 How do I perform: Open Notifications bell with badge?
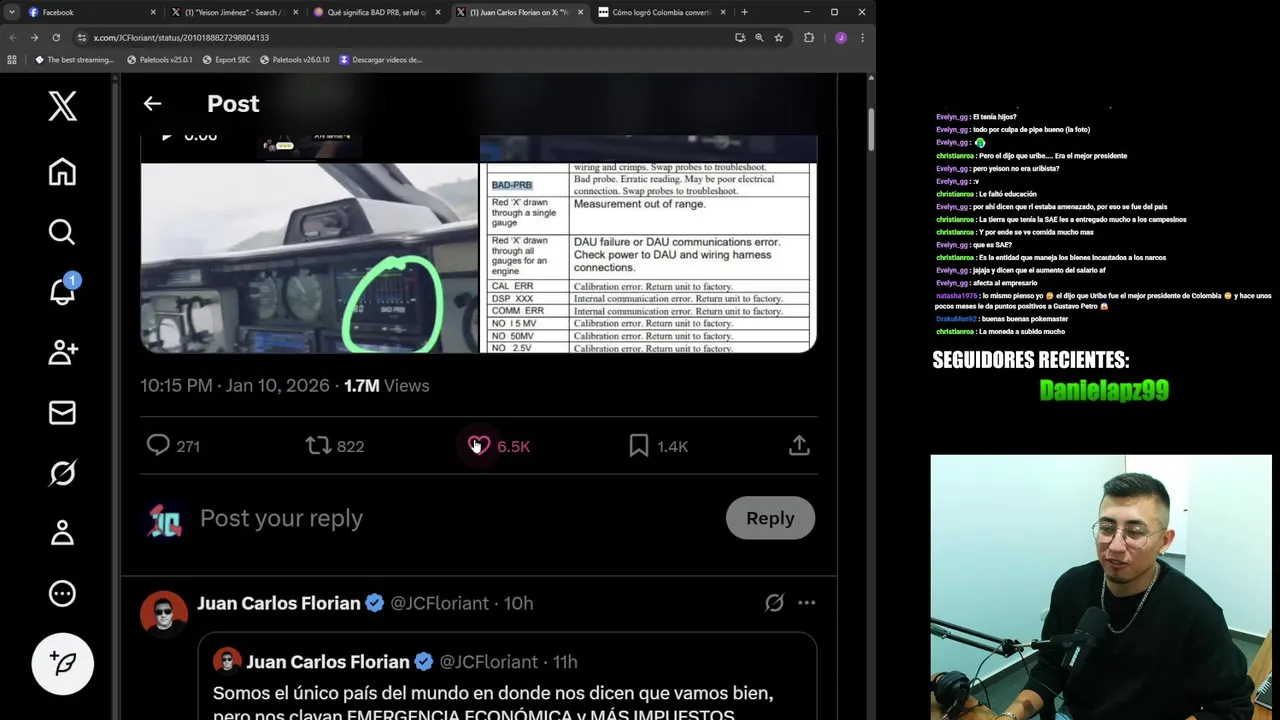(62, 290)
